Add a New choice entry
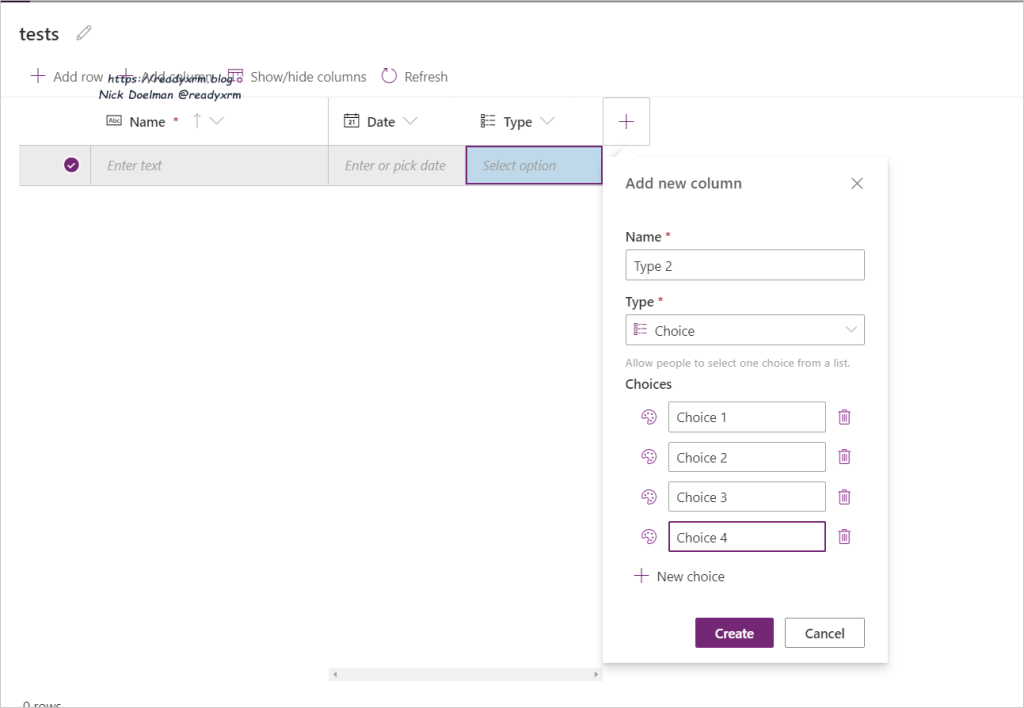The height and width of the screenshot is (708, 1024). (680, 577)
